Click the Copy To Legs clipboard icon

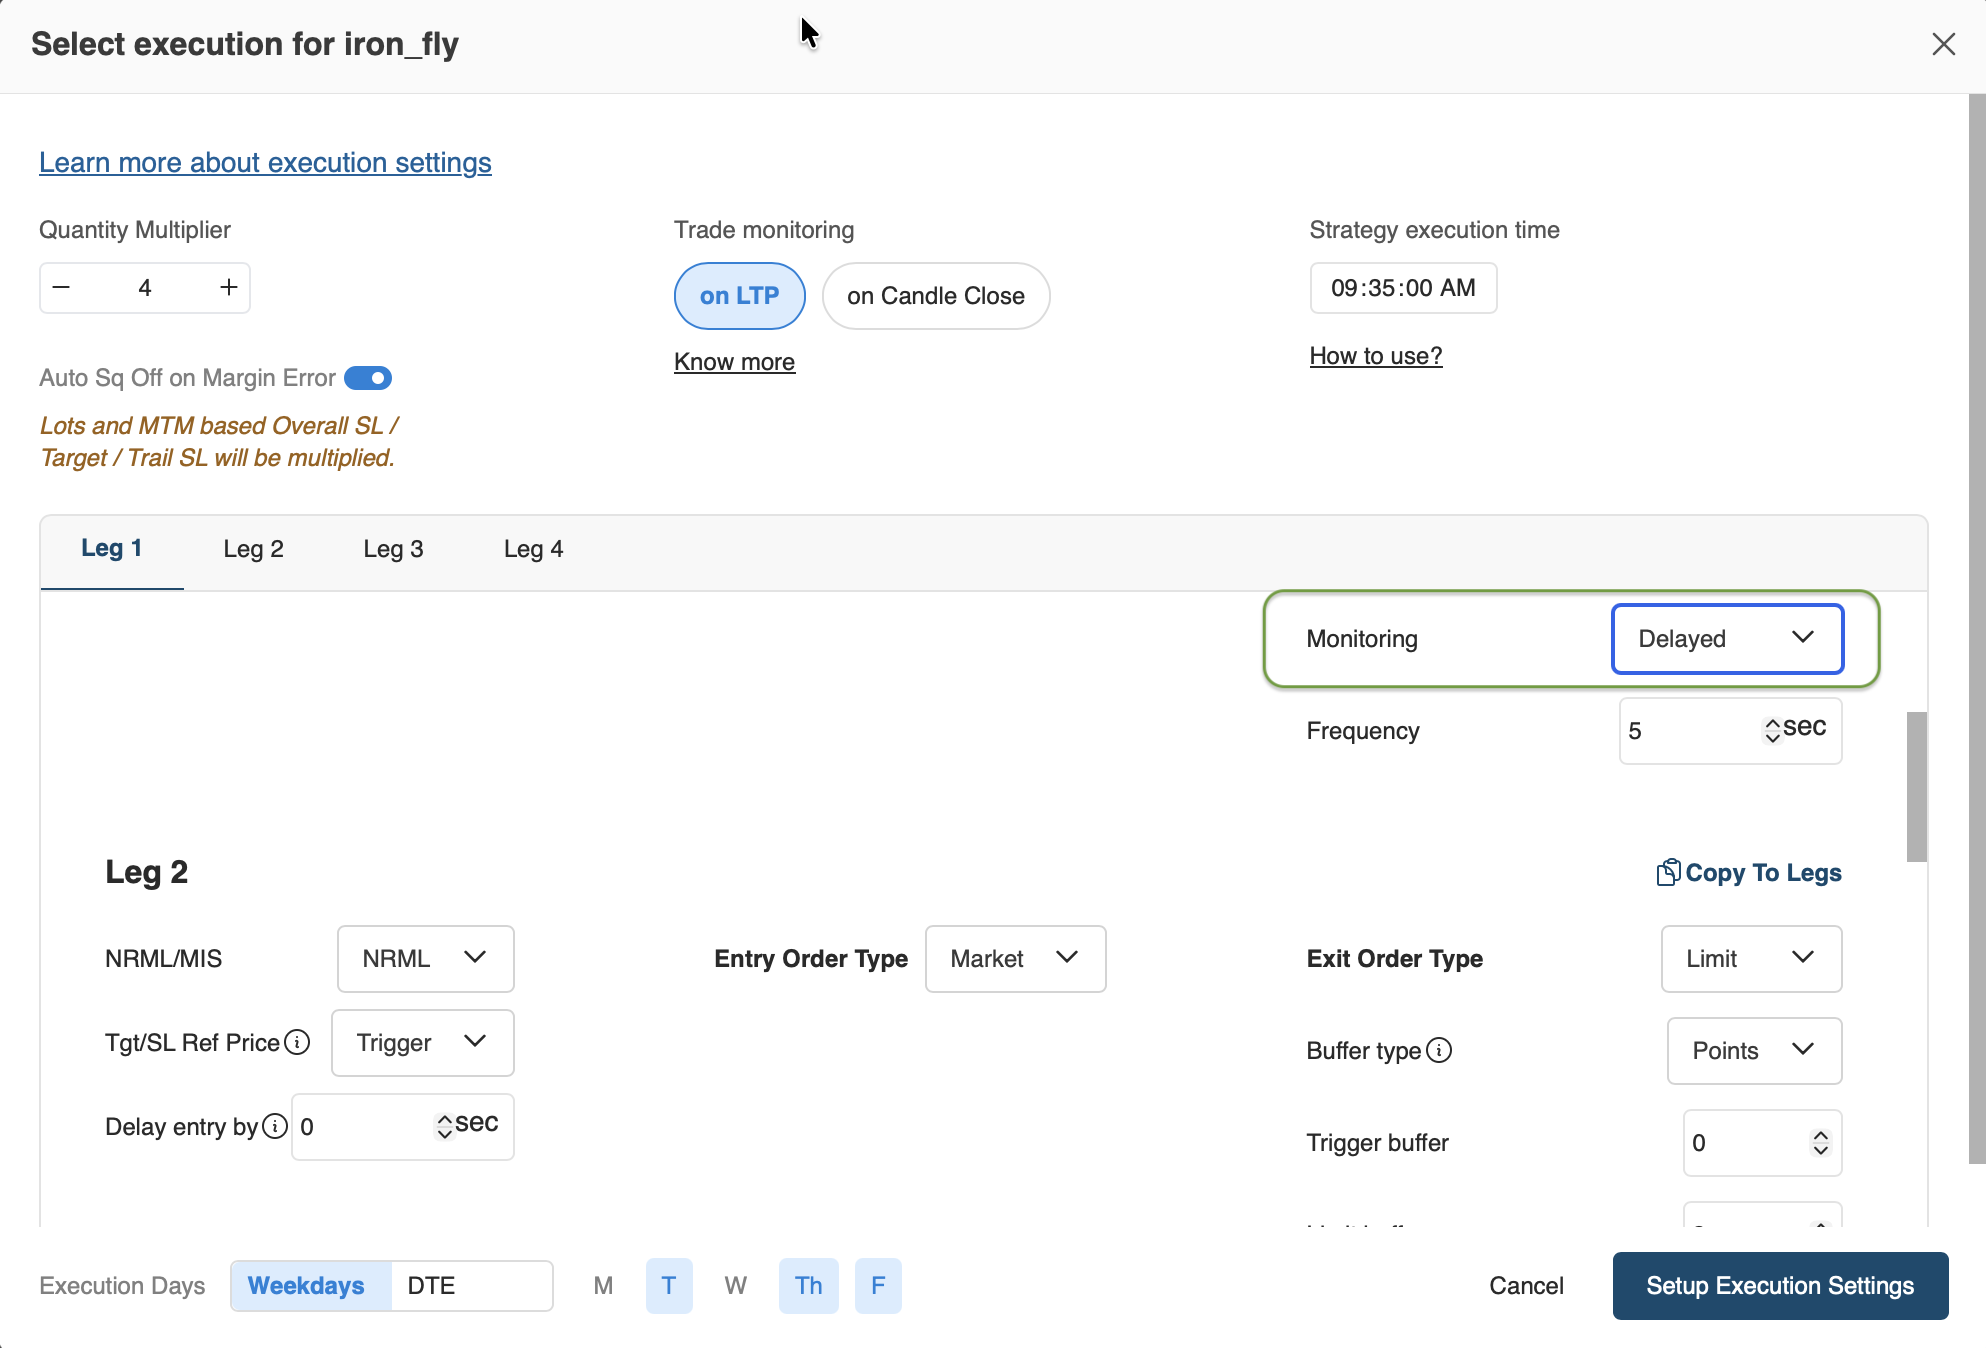1667,873
